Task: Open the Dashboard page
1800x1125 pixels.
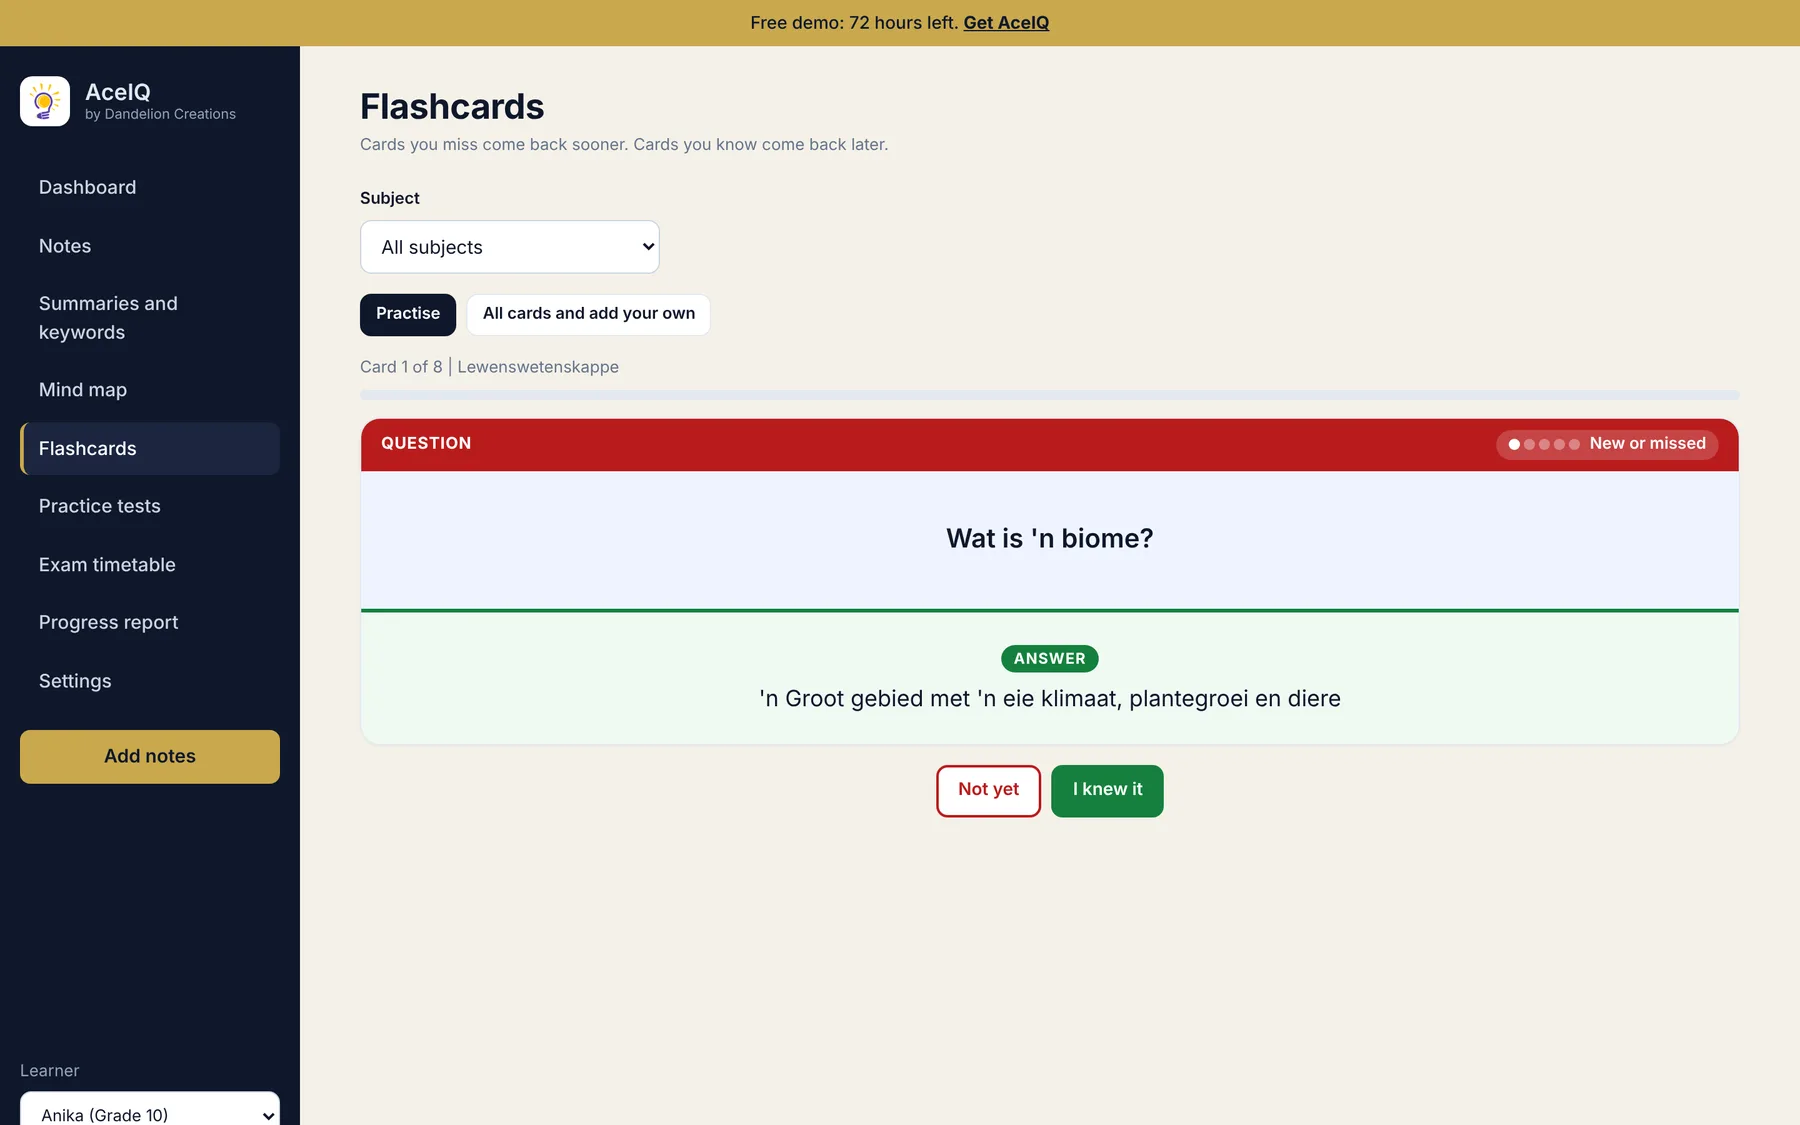Action: tap(150, 187)
